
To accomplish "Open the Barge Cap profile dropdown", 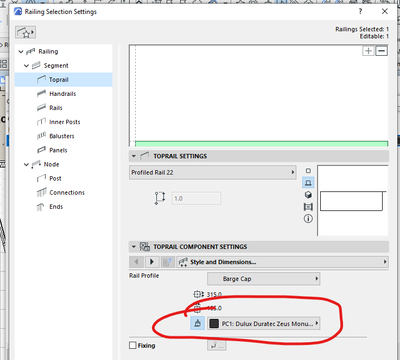I will [264, 279].
